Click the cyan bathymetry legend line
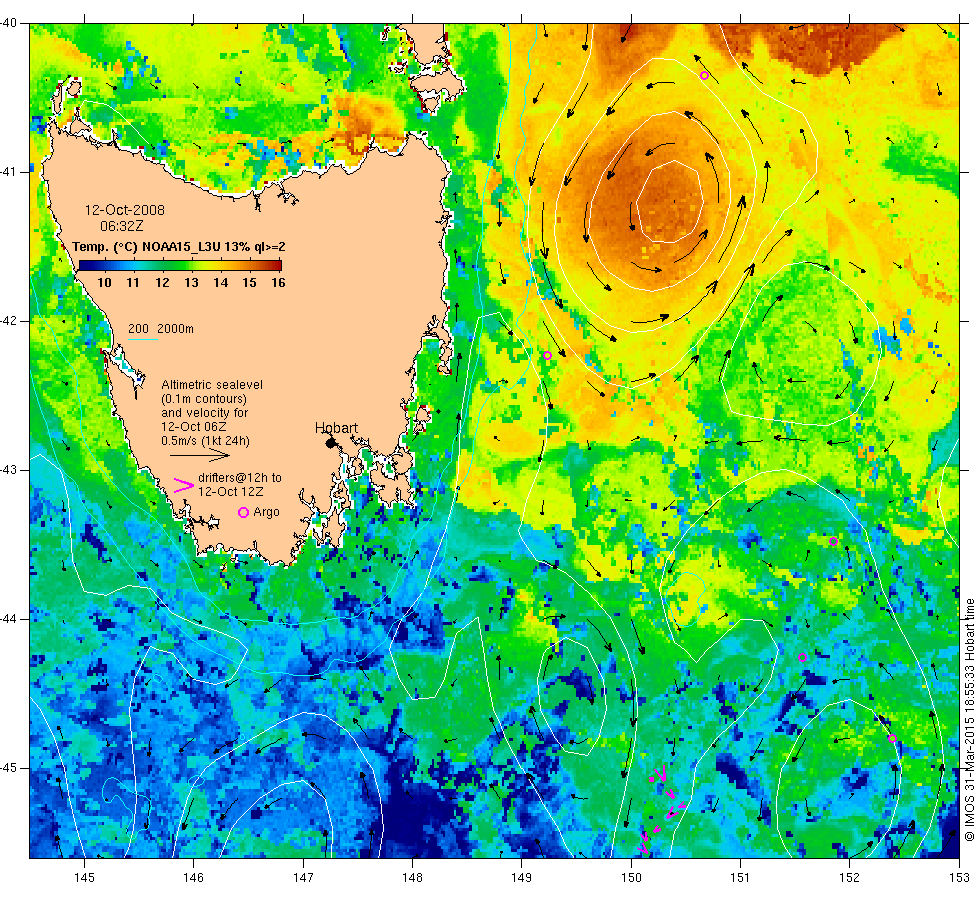 pos(142,339)
